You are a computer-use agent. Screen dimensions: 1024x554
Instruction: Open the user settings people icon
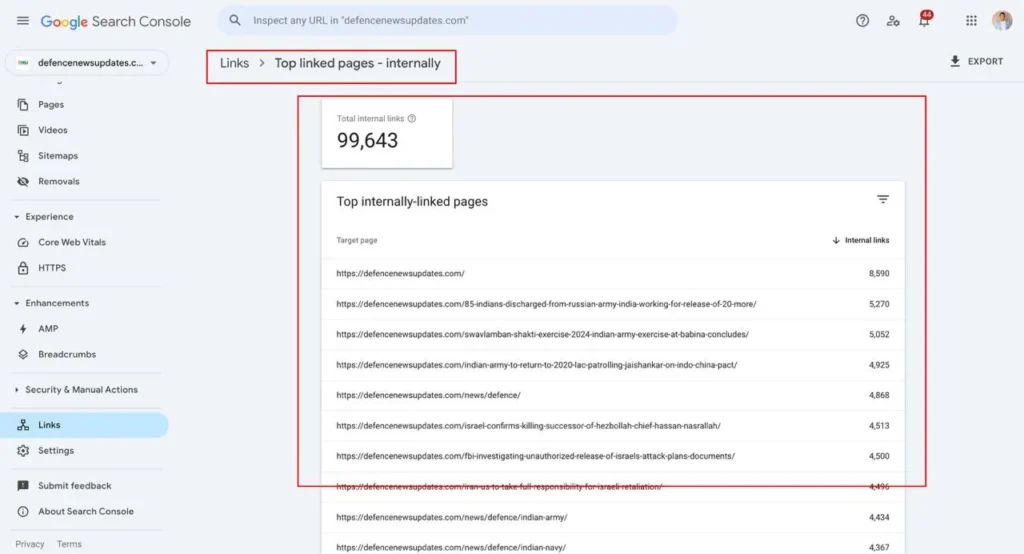click(893, 21)
